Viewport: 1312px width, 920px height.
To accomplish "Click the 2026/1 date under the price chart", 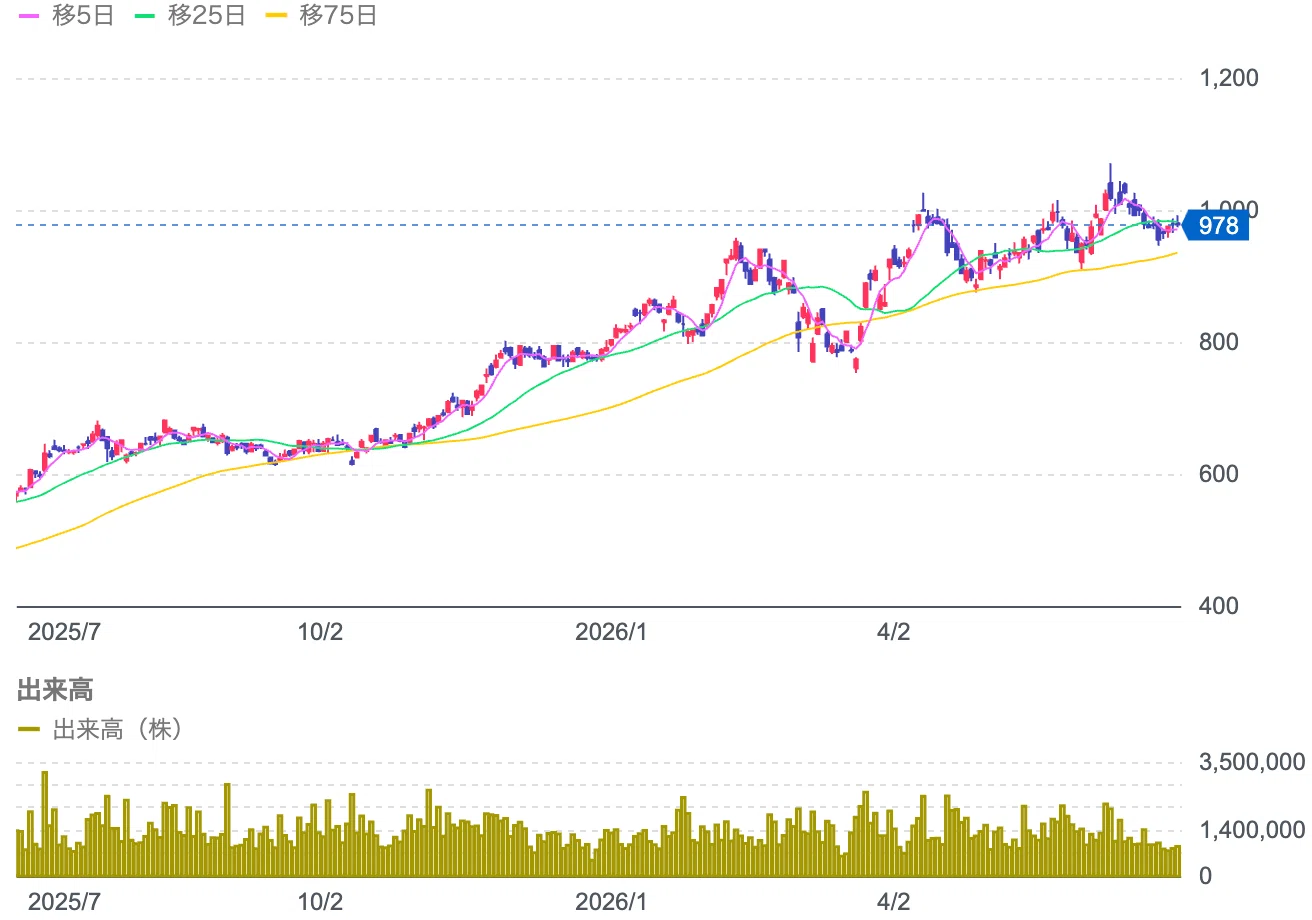I will (x=614, y=632).
